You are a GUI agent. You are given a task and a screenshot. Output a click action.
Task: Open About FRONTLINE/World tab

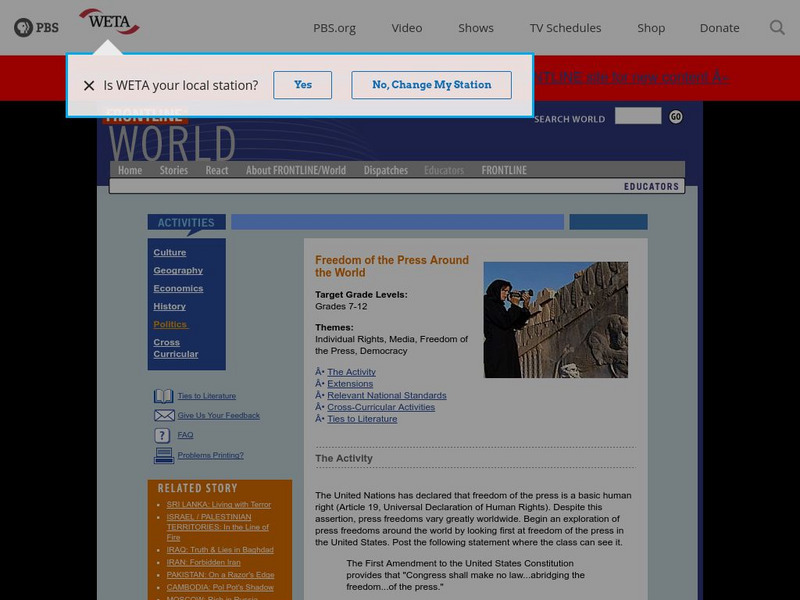[296, 170]
